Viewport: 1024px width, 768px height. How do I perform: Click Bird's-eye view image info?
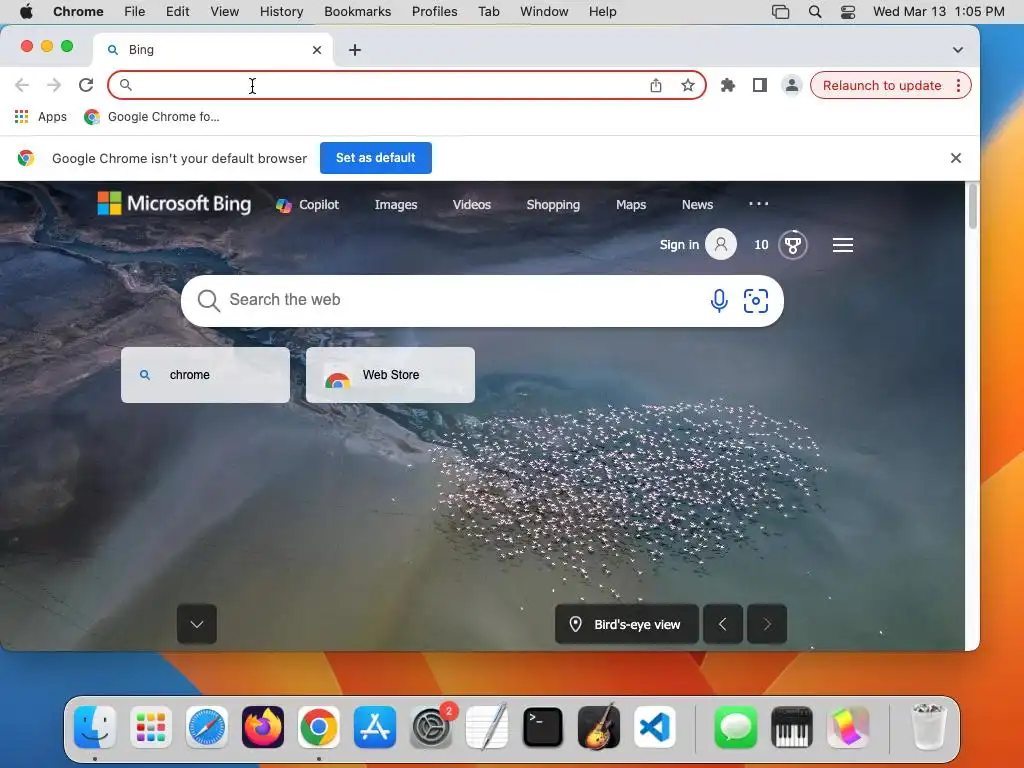tap(626, 624)
